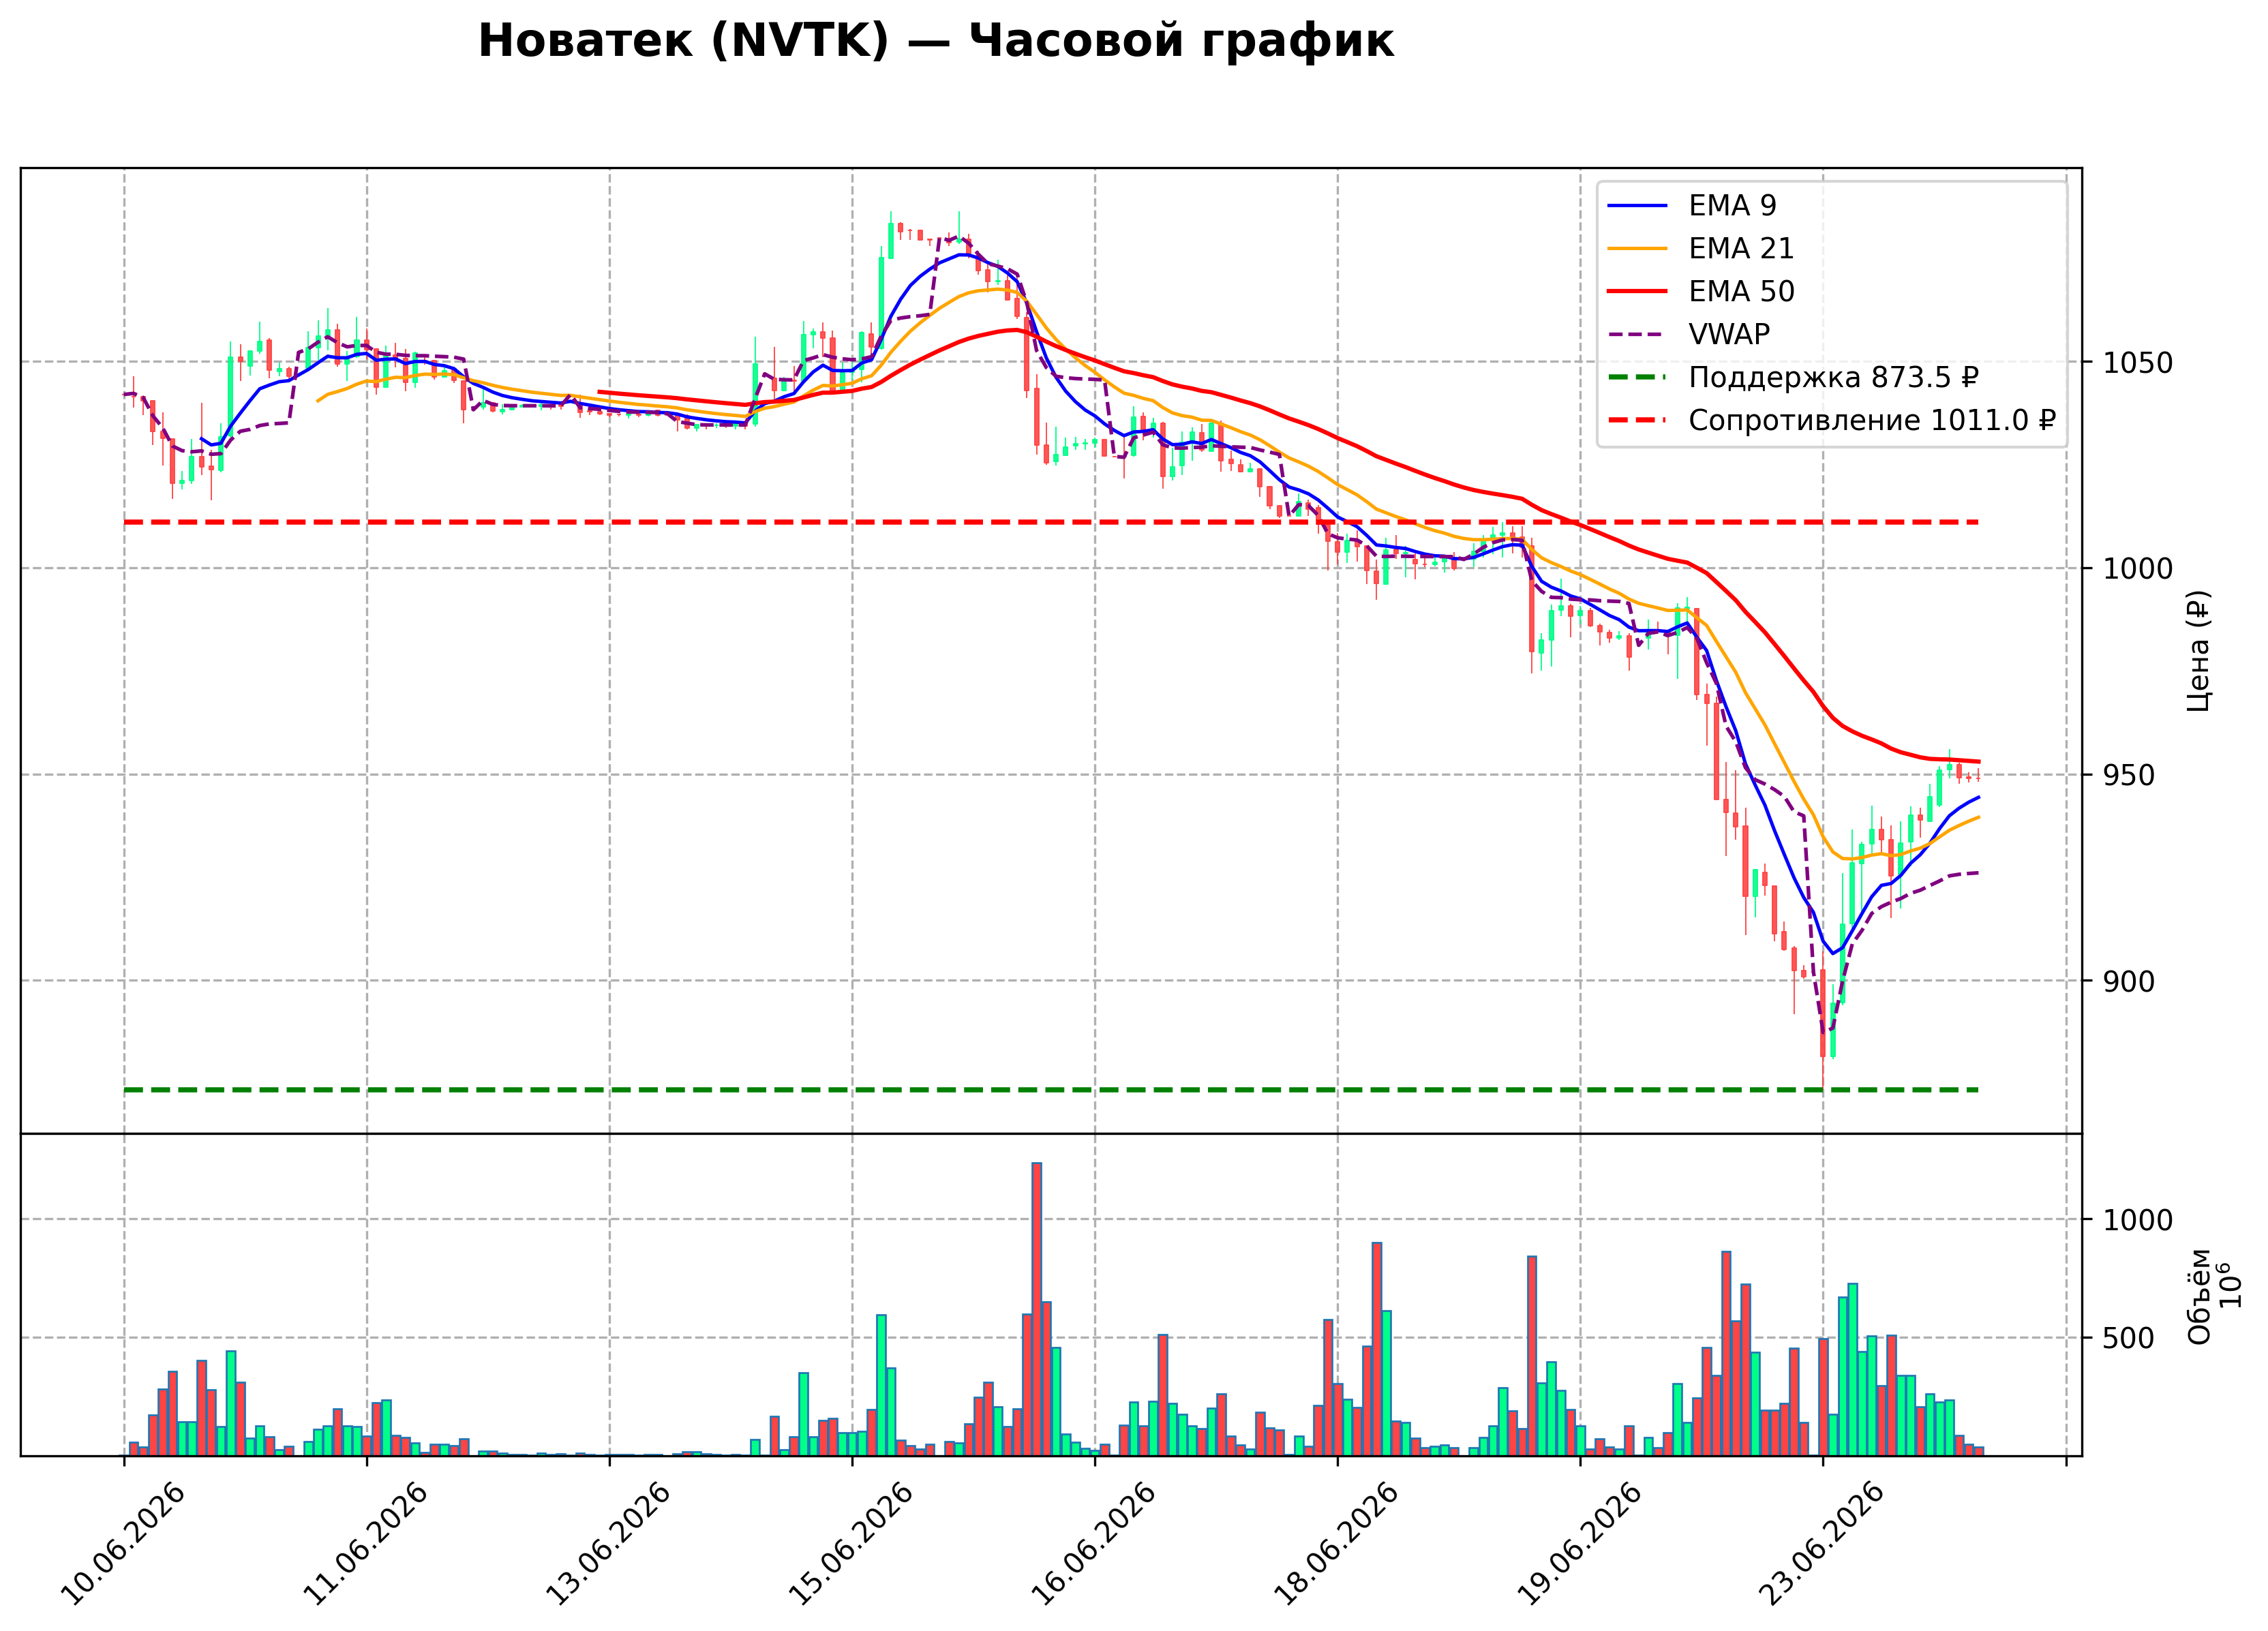Click the 1000 label on the price axis
This screenshot has width=2268, height=1631.
pyautogui.click(x=2138, y=569)
